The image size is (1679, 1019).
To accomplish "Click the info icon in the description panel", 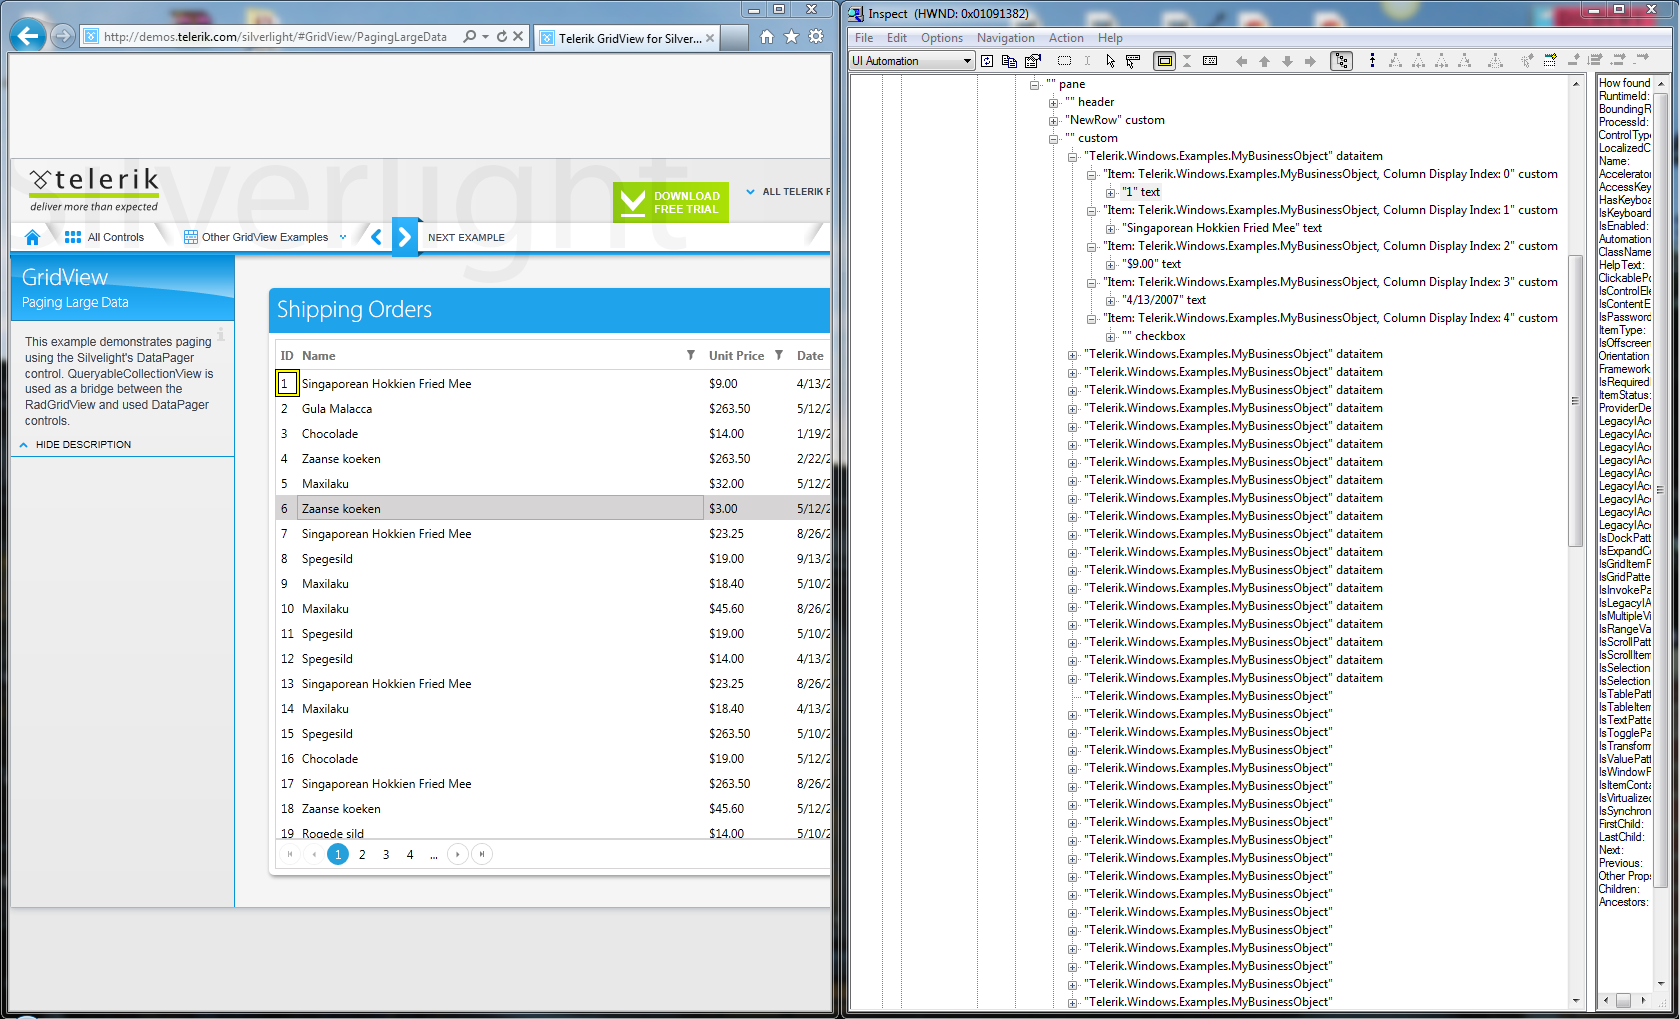I will 221,334.
